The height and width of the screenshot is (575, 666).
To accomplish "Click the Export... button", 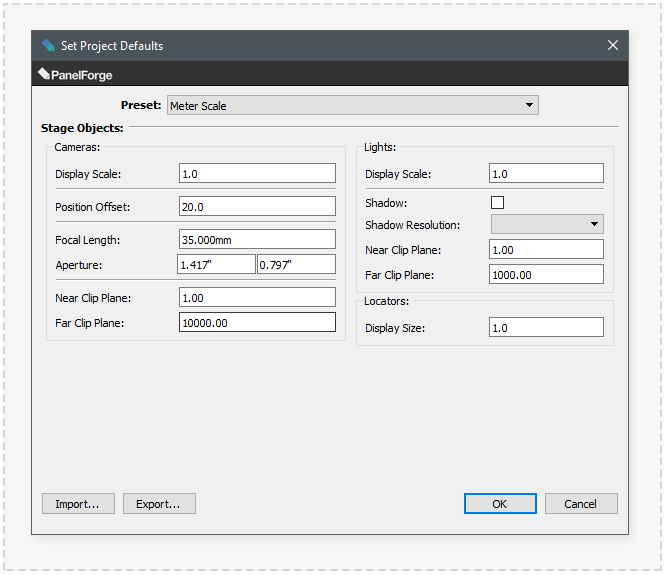I will coord(159,504).
